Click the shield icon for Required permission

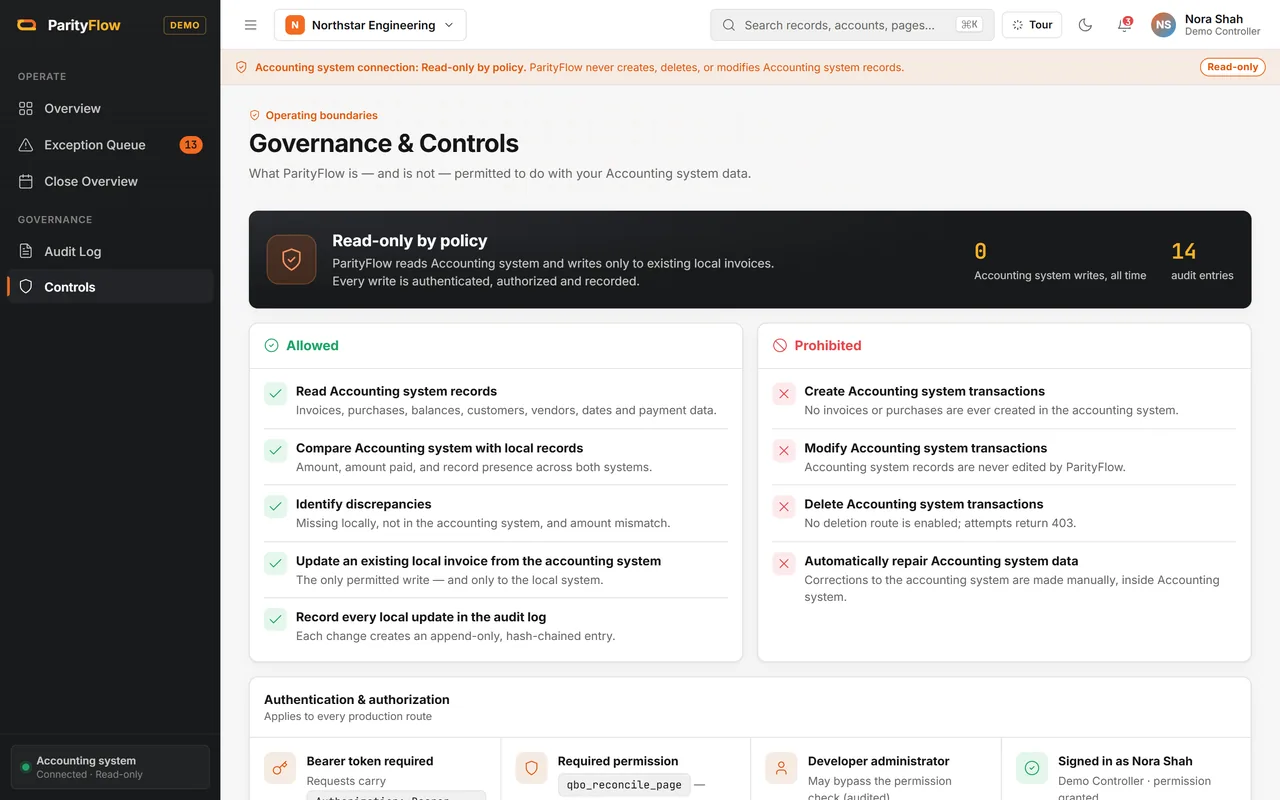[531, 768]
